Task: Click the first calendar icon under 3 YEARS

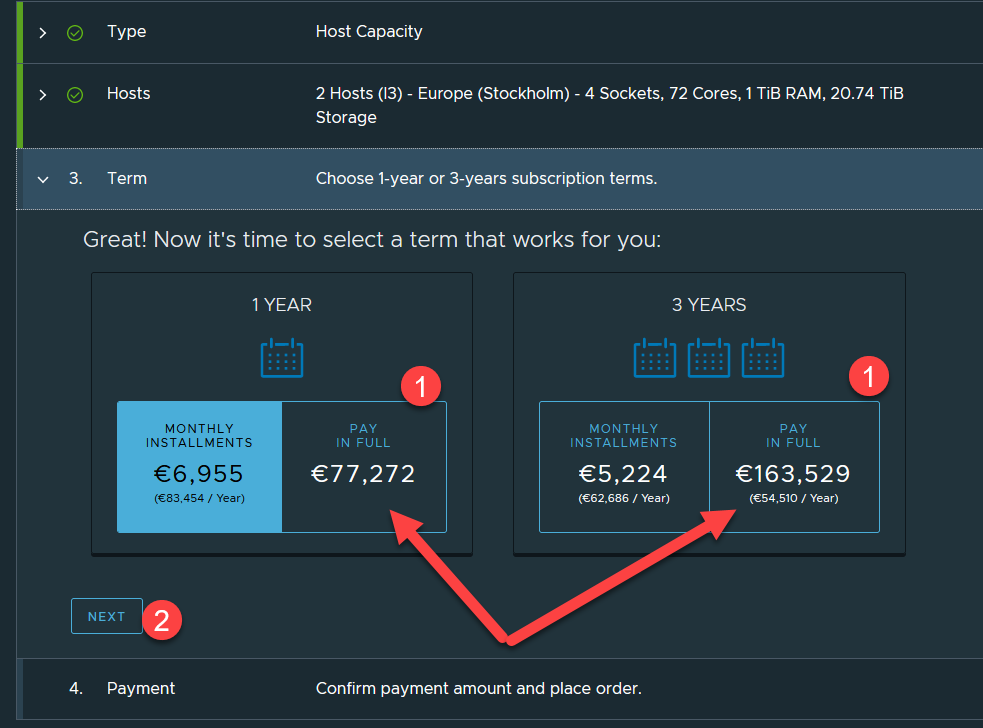Action: [x=655, y=358]
